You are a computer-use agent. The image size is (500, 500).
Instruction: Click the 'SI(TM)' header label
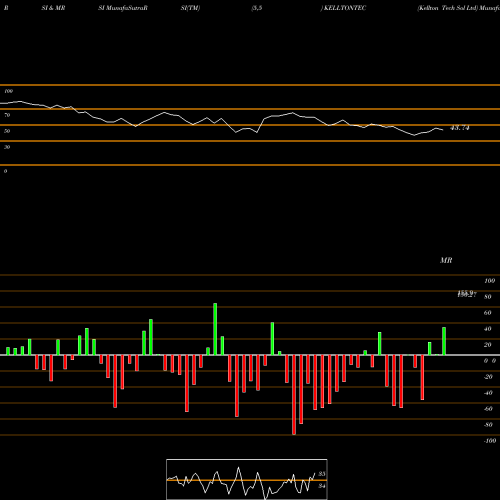pyautogui.click(x=190, y=8)
